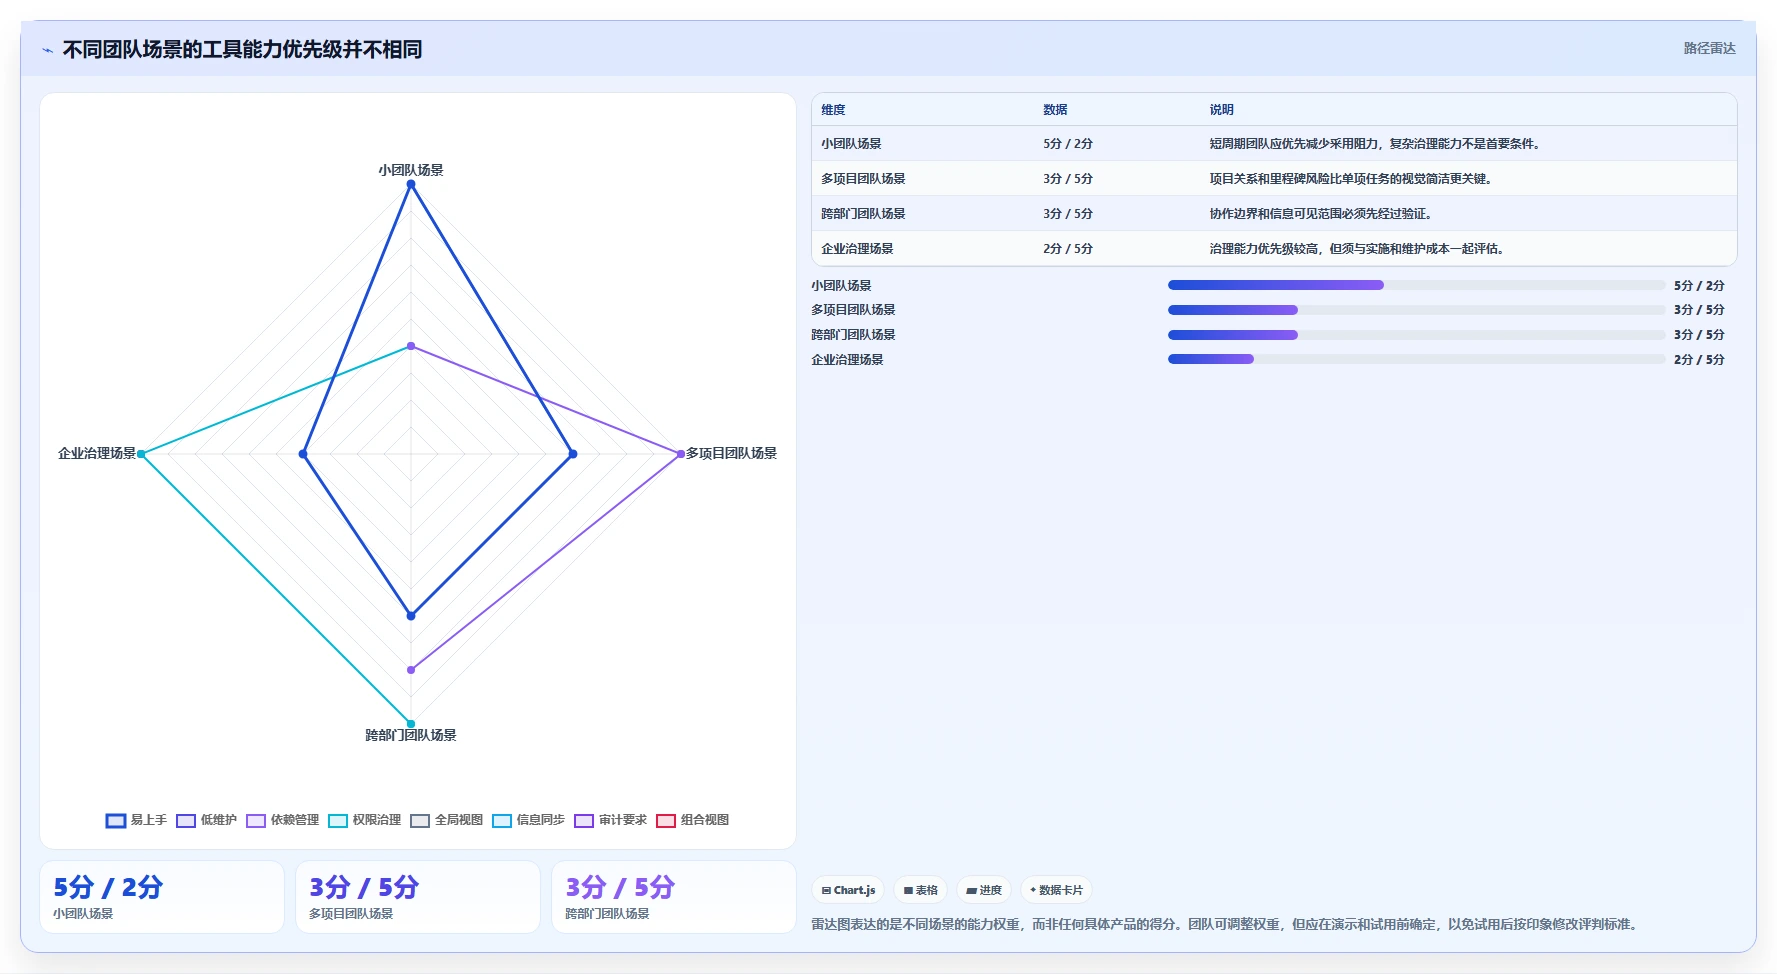Toggle the 全局视图 legend series

pyautogui.click(x=446, y=820)
